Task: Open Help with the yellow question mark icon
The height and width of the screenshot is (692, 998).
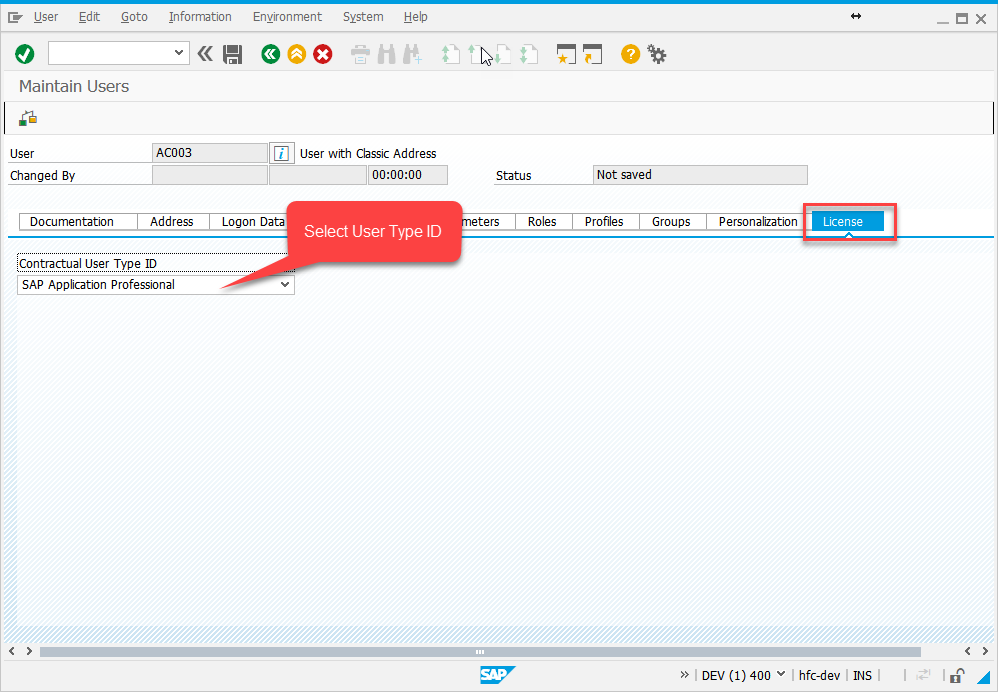Action: [630, 54]
